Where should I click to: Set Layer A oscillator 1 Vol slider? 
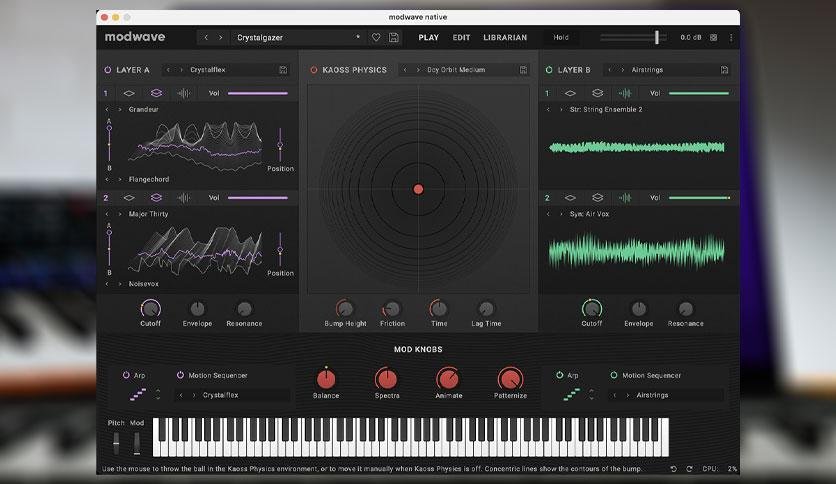pos(258,93)
